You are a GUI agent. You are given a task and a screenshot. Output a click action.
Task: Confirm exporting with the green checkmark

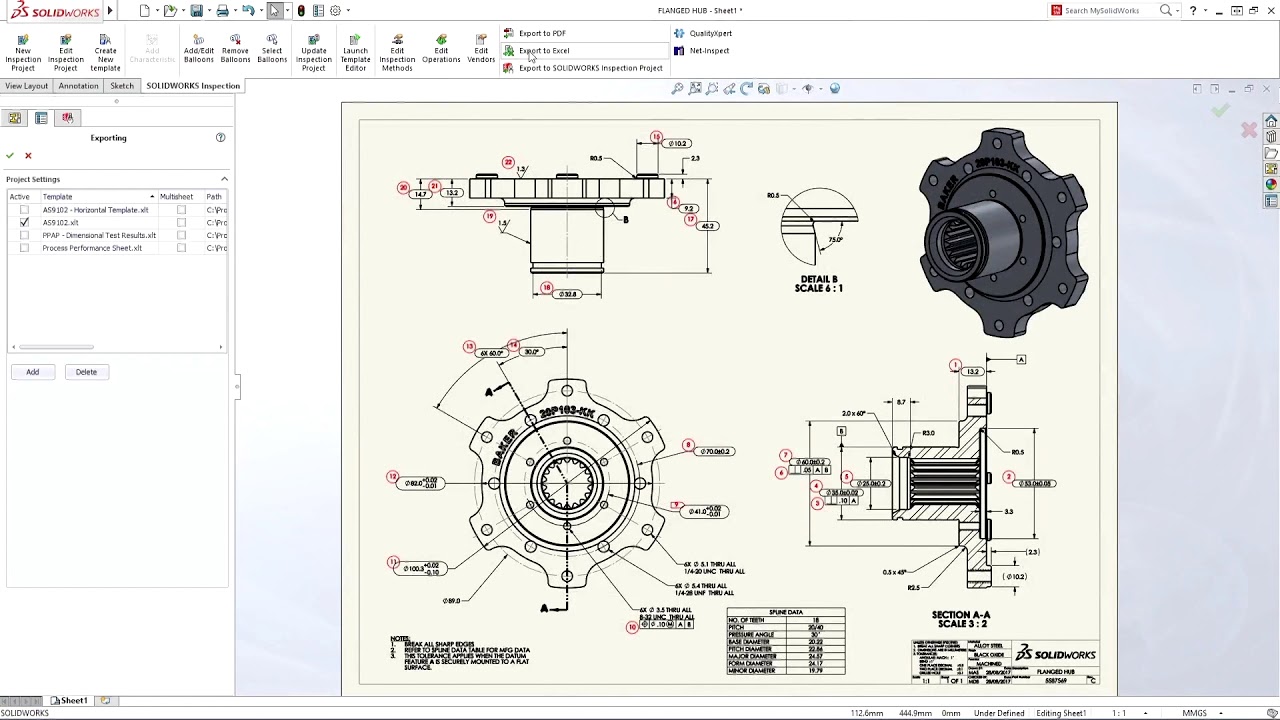tap(10, 155)
